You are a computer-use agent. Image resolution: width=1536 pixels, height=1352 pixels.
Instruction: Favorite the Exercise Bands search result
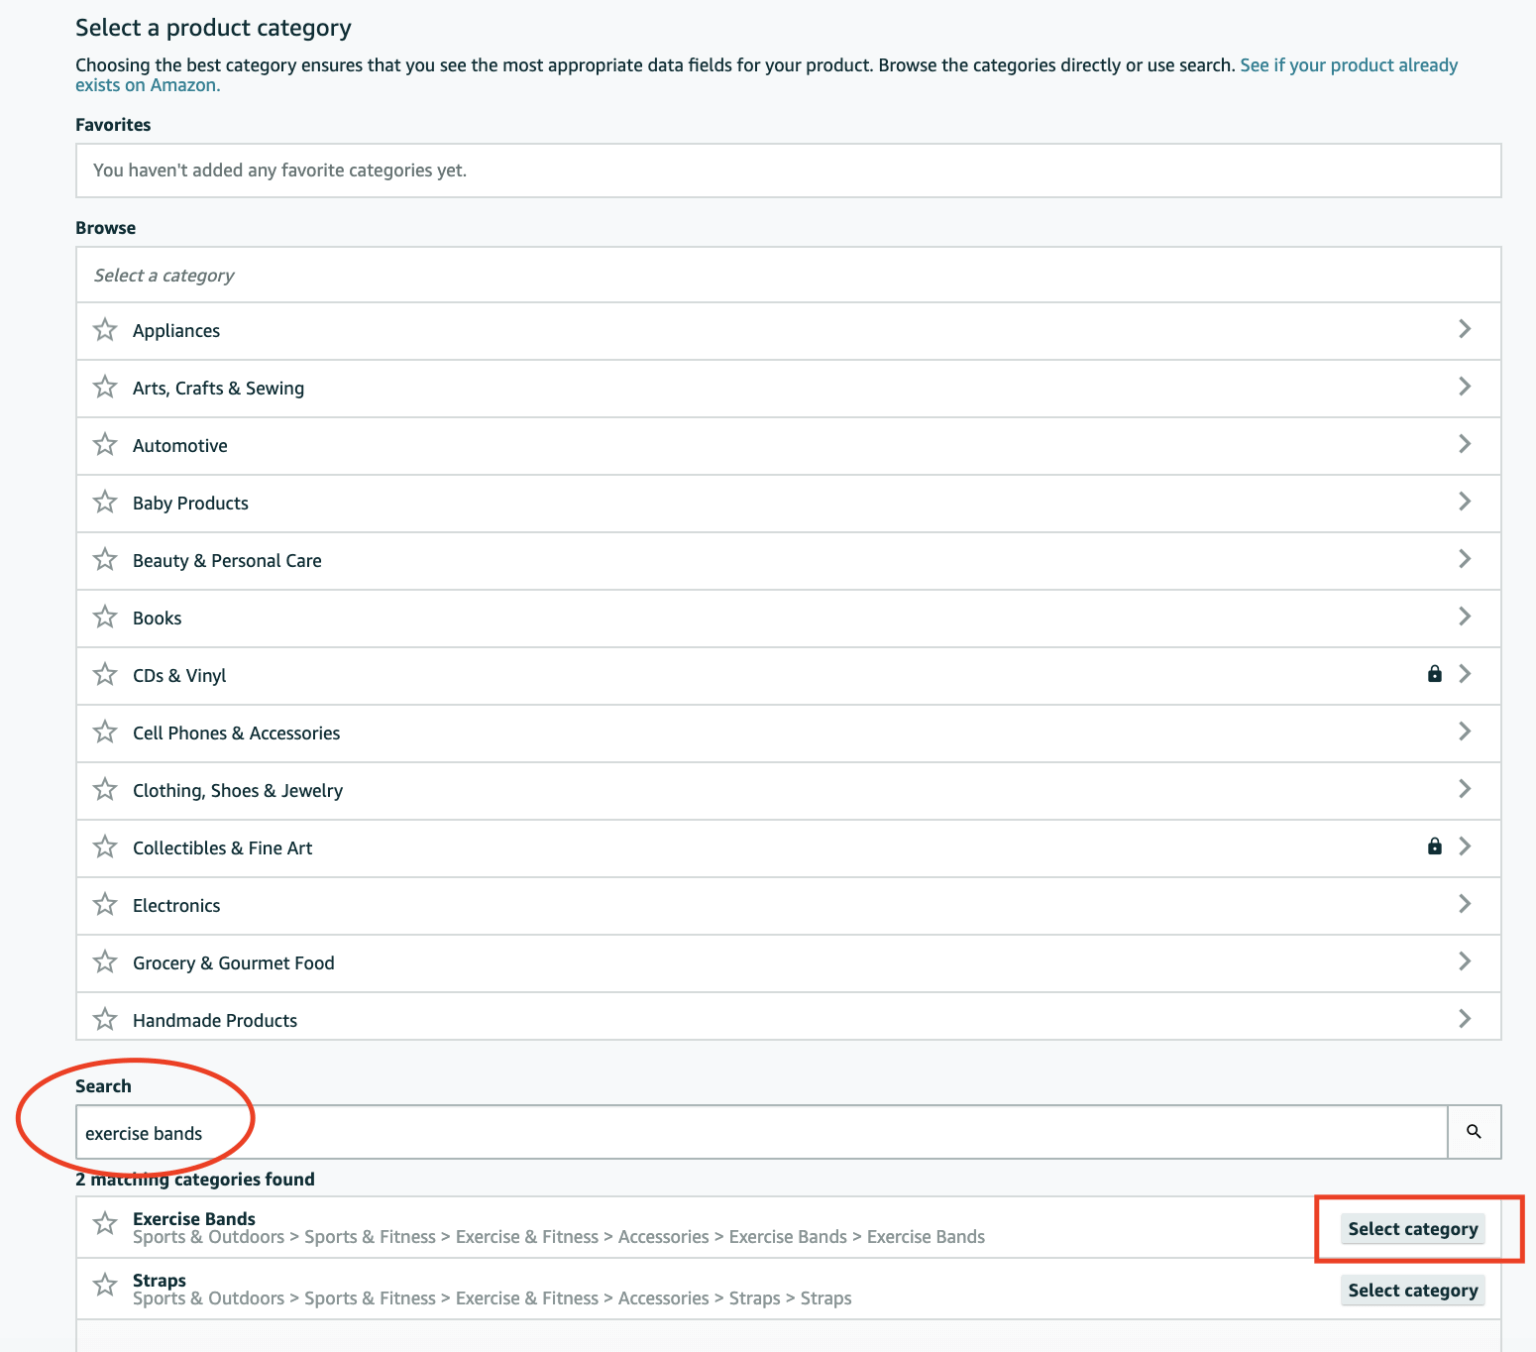tap(105, 1224)
